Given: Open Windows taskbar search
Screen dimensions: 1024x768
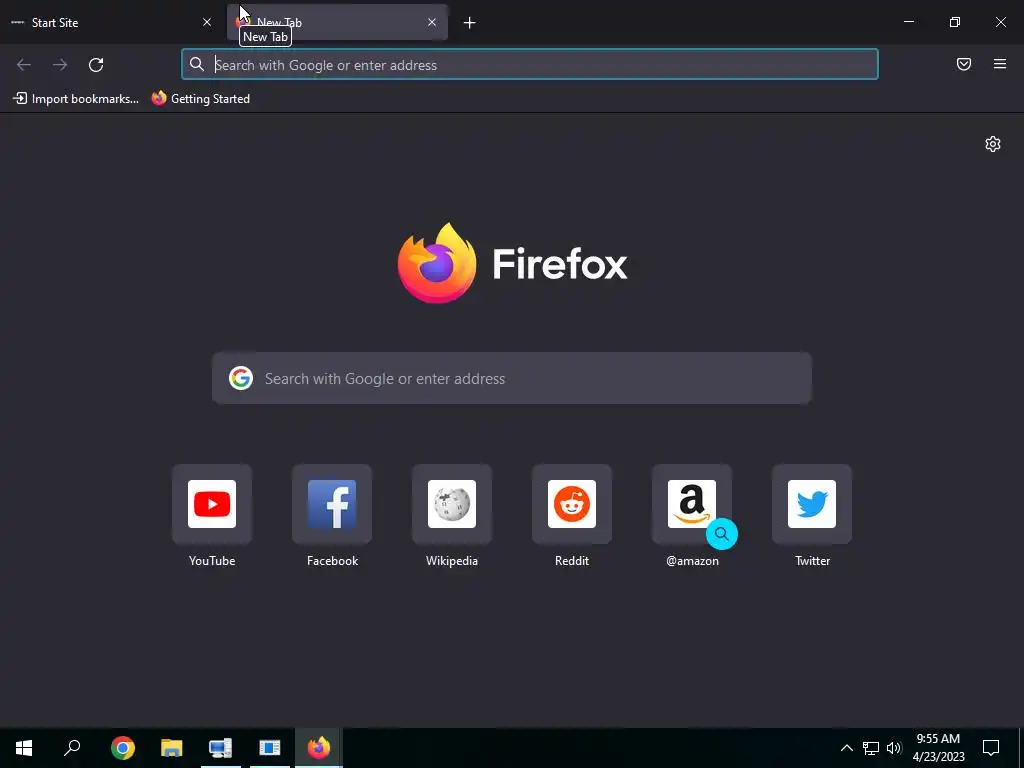Looking at the screenshot, I should click(x=72, y=748).
